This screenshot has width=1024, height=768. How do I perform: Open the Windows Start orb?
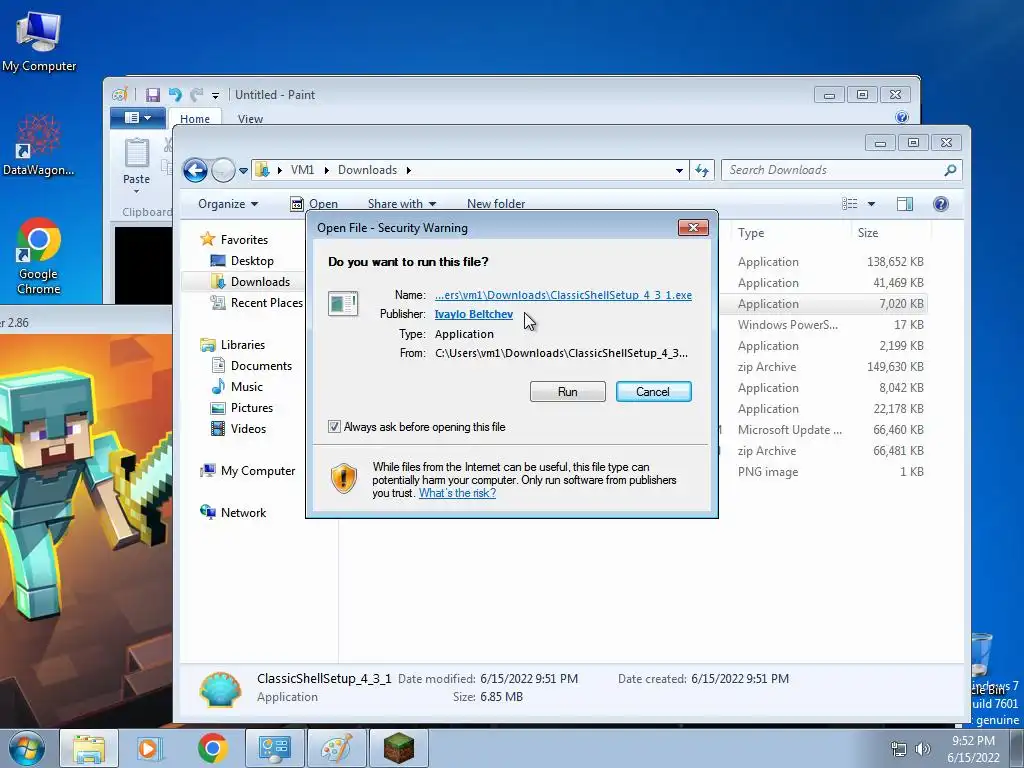[x=27, y=748]
